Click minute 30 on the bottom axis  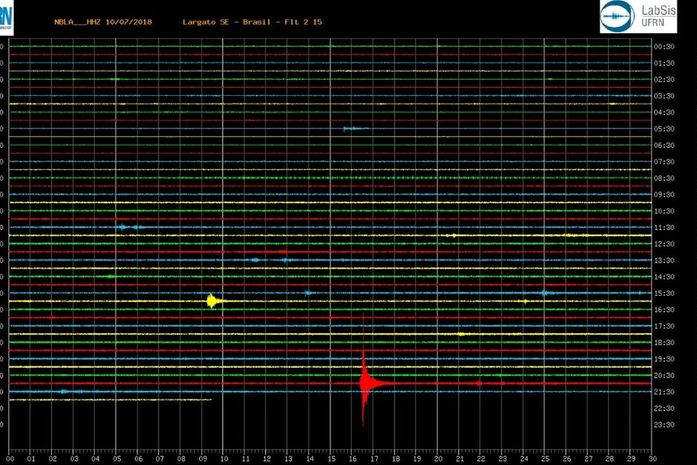click(x=653, y=459)
